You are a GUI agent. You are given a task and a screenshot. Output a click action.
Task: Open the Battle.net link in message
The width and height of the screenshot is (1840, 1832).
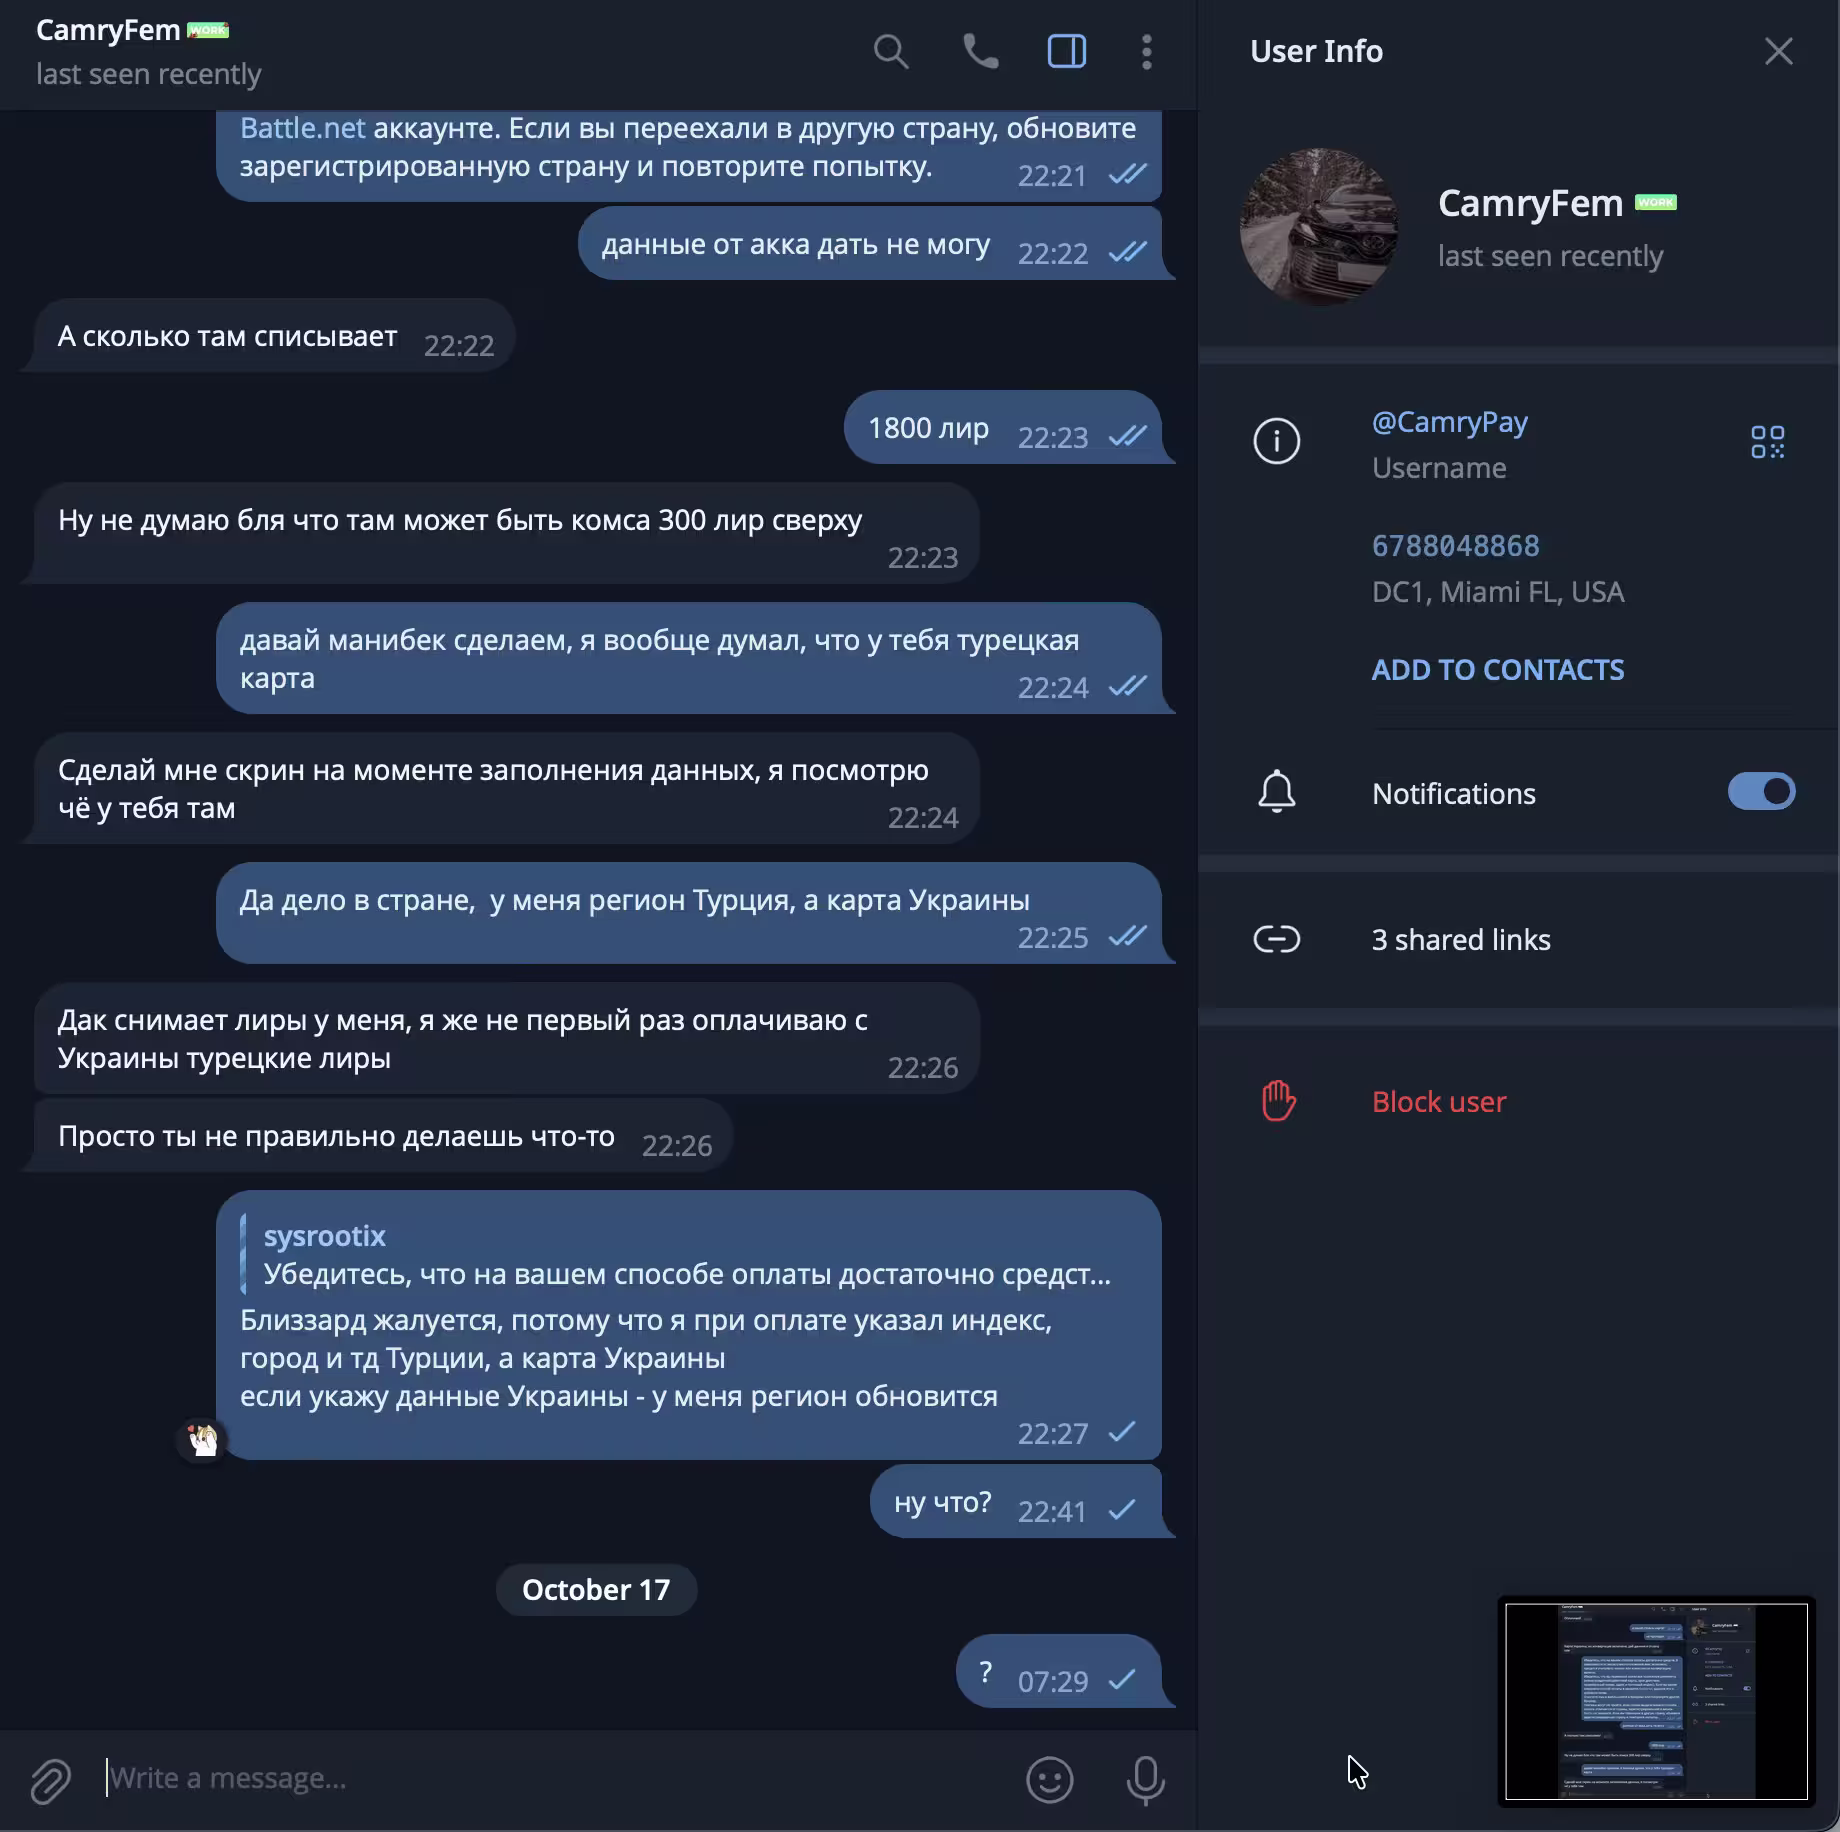coord(302,128)
